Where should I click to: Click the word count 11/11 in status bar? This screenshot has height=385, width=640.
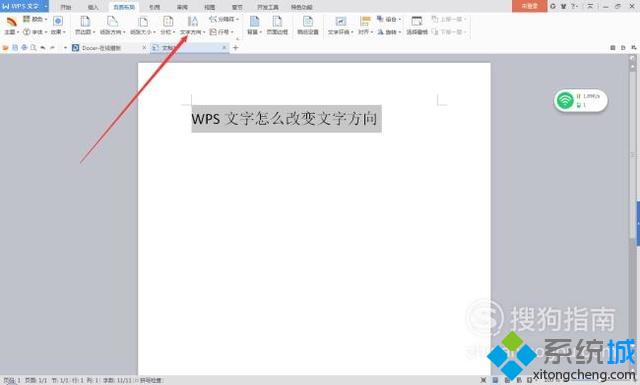[118, 381]
